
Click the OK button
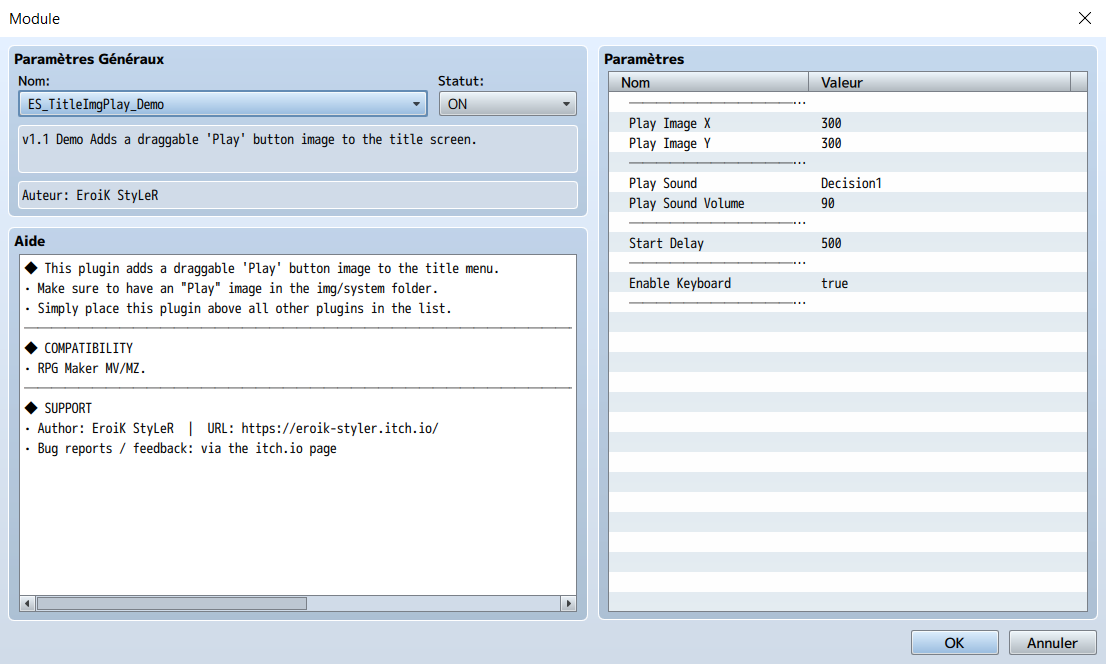[954, 643]
